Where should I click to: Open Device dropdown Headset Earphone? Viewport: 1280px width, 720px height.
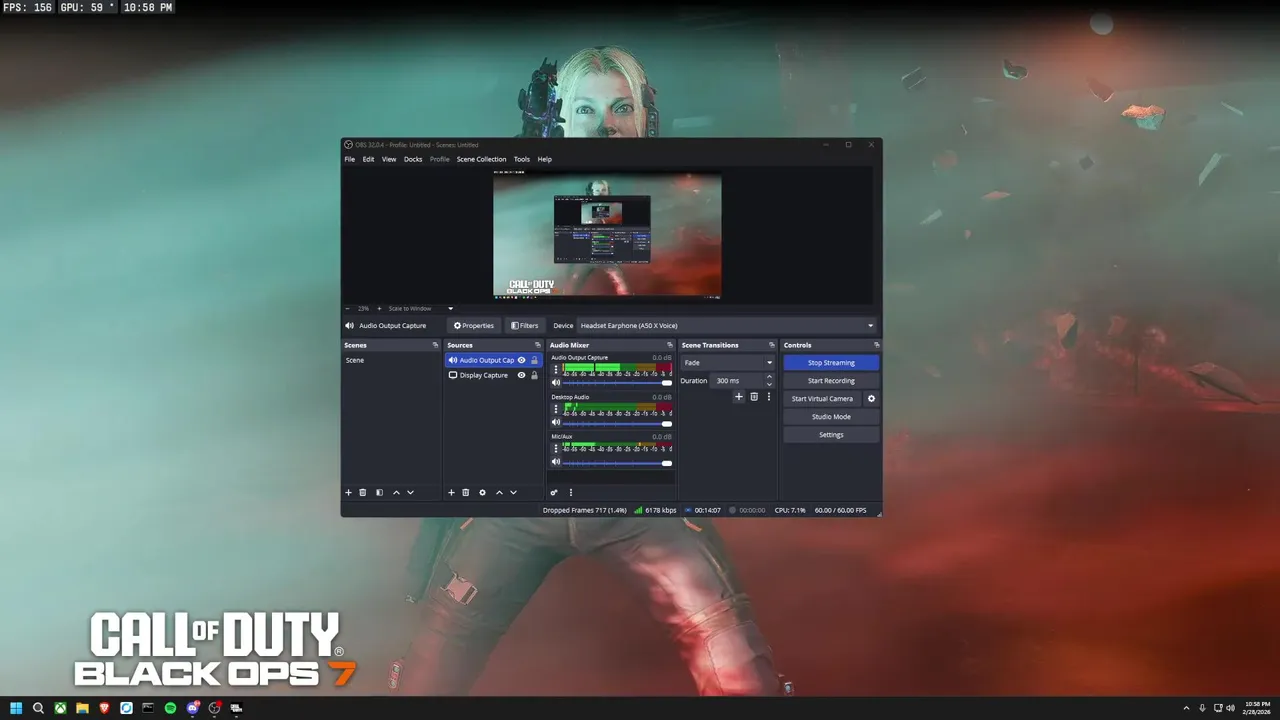pyautogui.click(x=727, y=325)
